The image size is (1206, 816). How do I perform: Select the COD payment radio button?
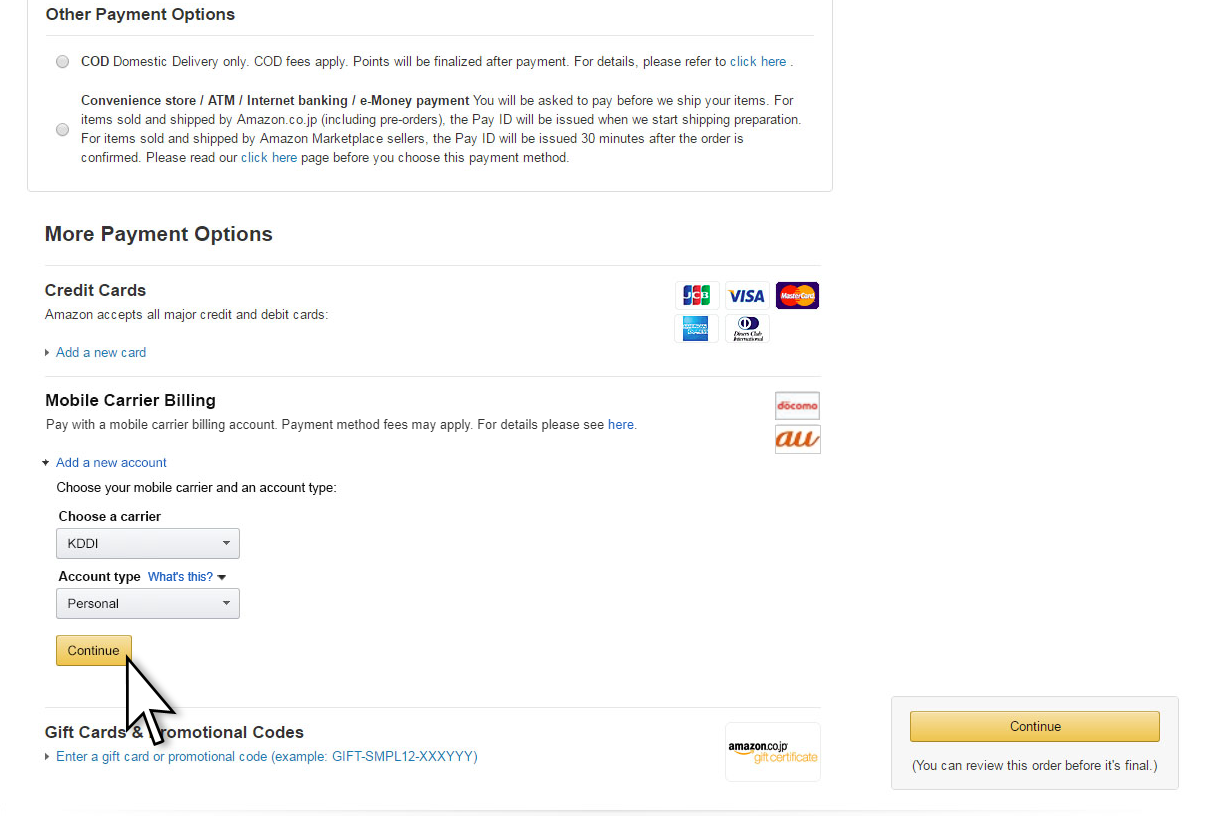click(63, 62)
